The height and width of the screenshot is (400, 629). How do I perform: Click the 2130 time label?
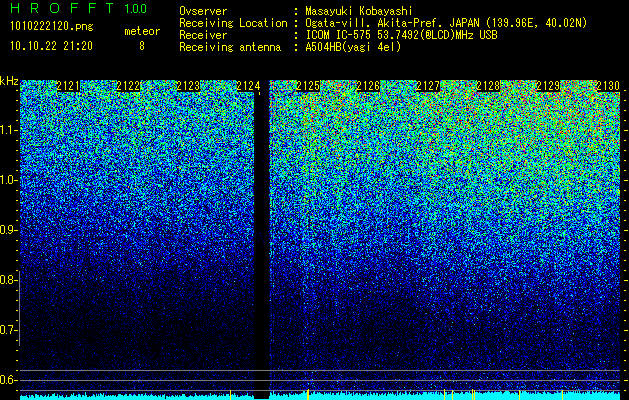point(608,86)
